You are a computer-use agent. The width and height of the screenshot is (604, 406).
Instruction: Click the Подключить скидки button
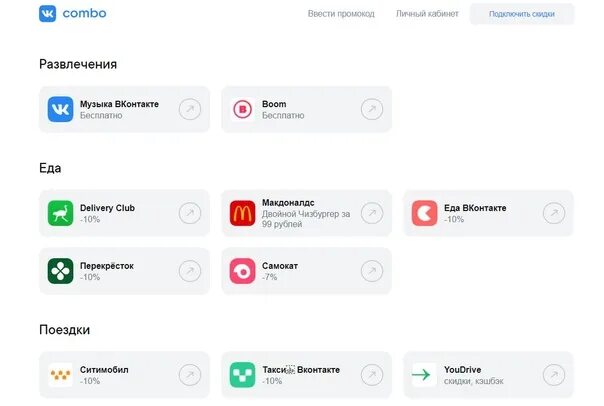point(522,14)
